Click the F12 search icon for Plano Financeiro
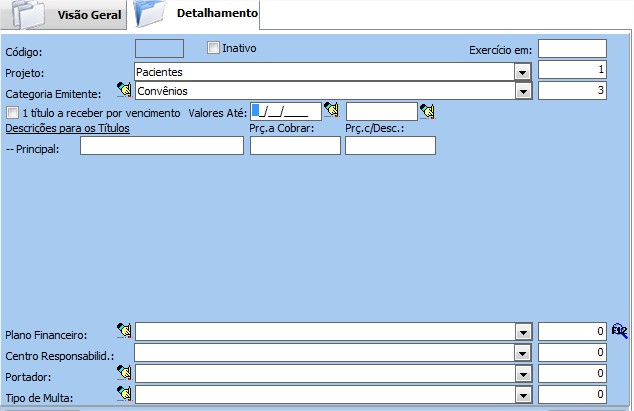The width and height of the screenshot is (634, 411). (619, 330)
